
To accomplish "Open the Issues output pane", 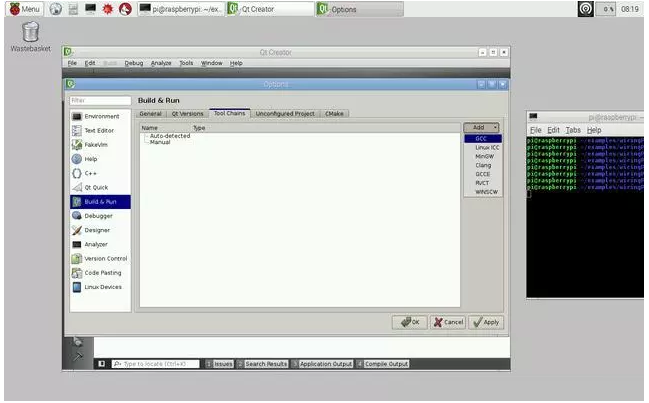I will coord(222,364).
